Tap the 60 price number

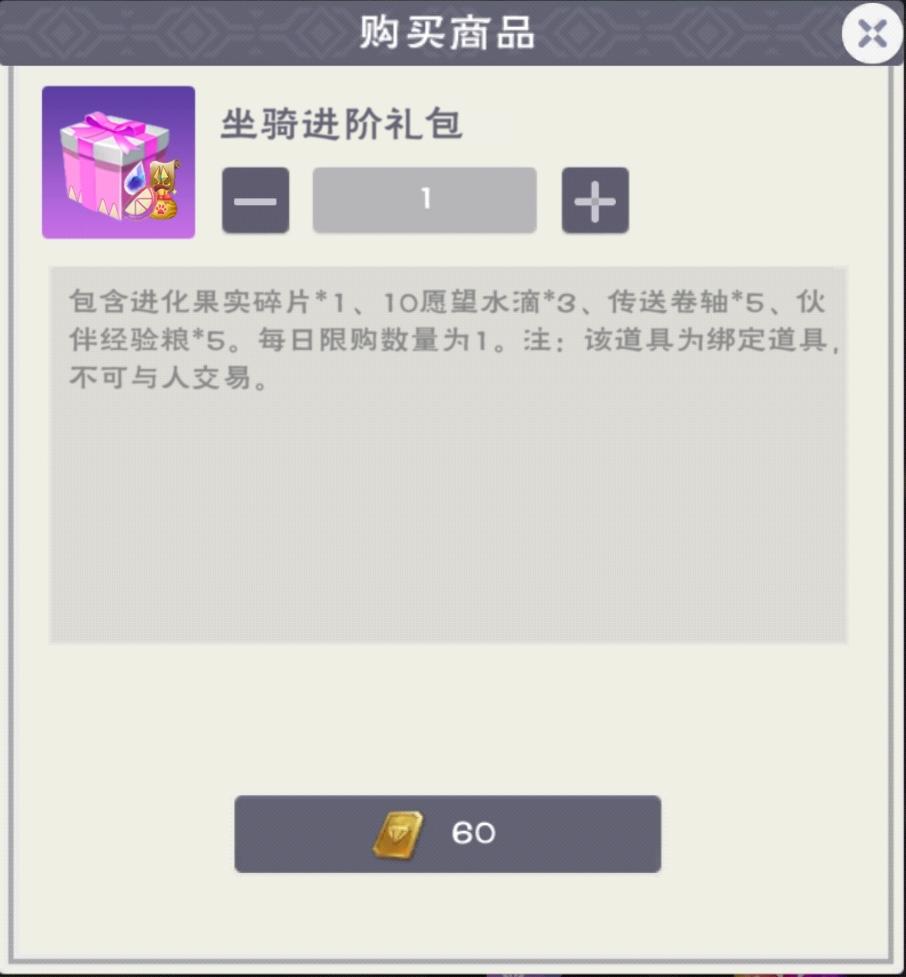pyautogui.click(x=473, y=833)
